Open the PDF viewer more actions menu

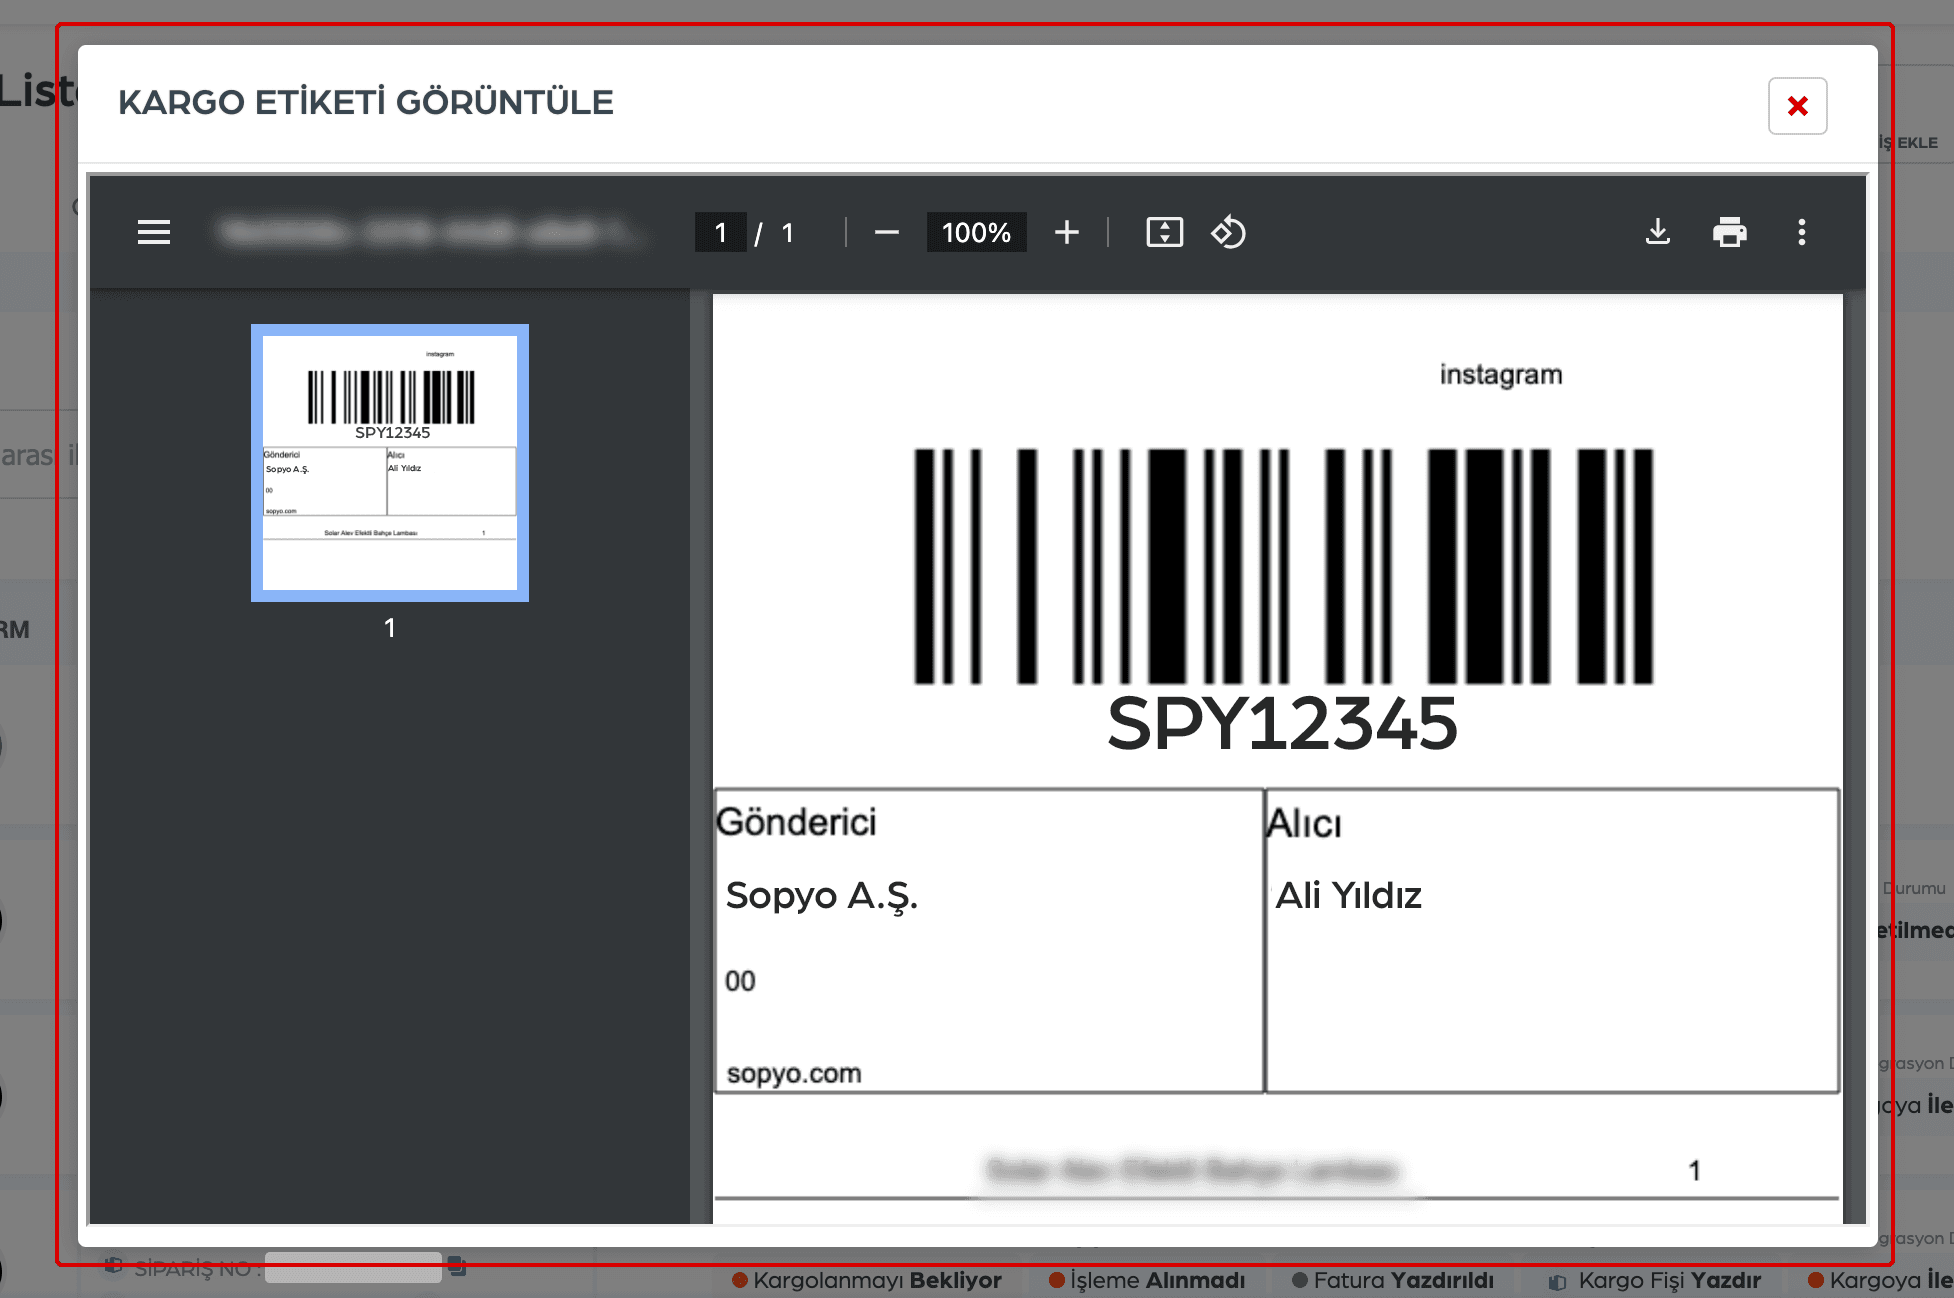point(1801,233)
